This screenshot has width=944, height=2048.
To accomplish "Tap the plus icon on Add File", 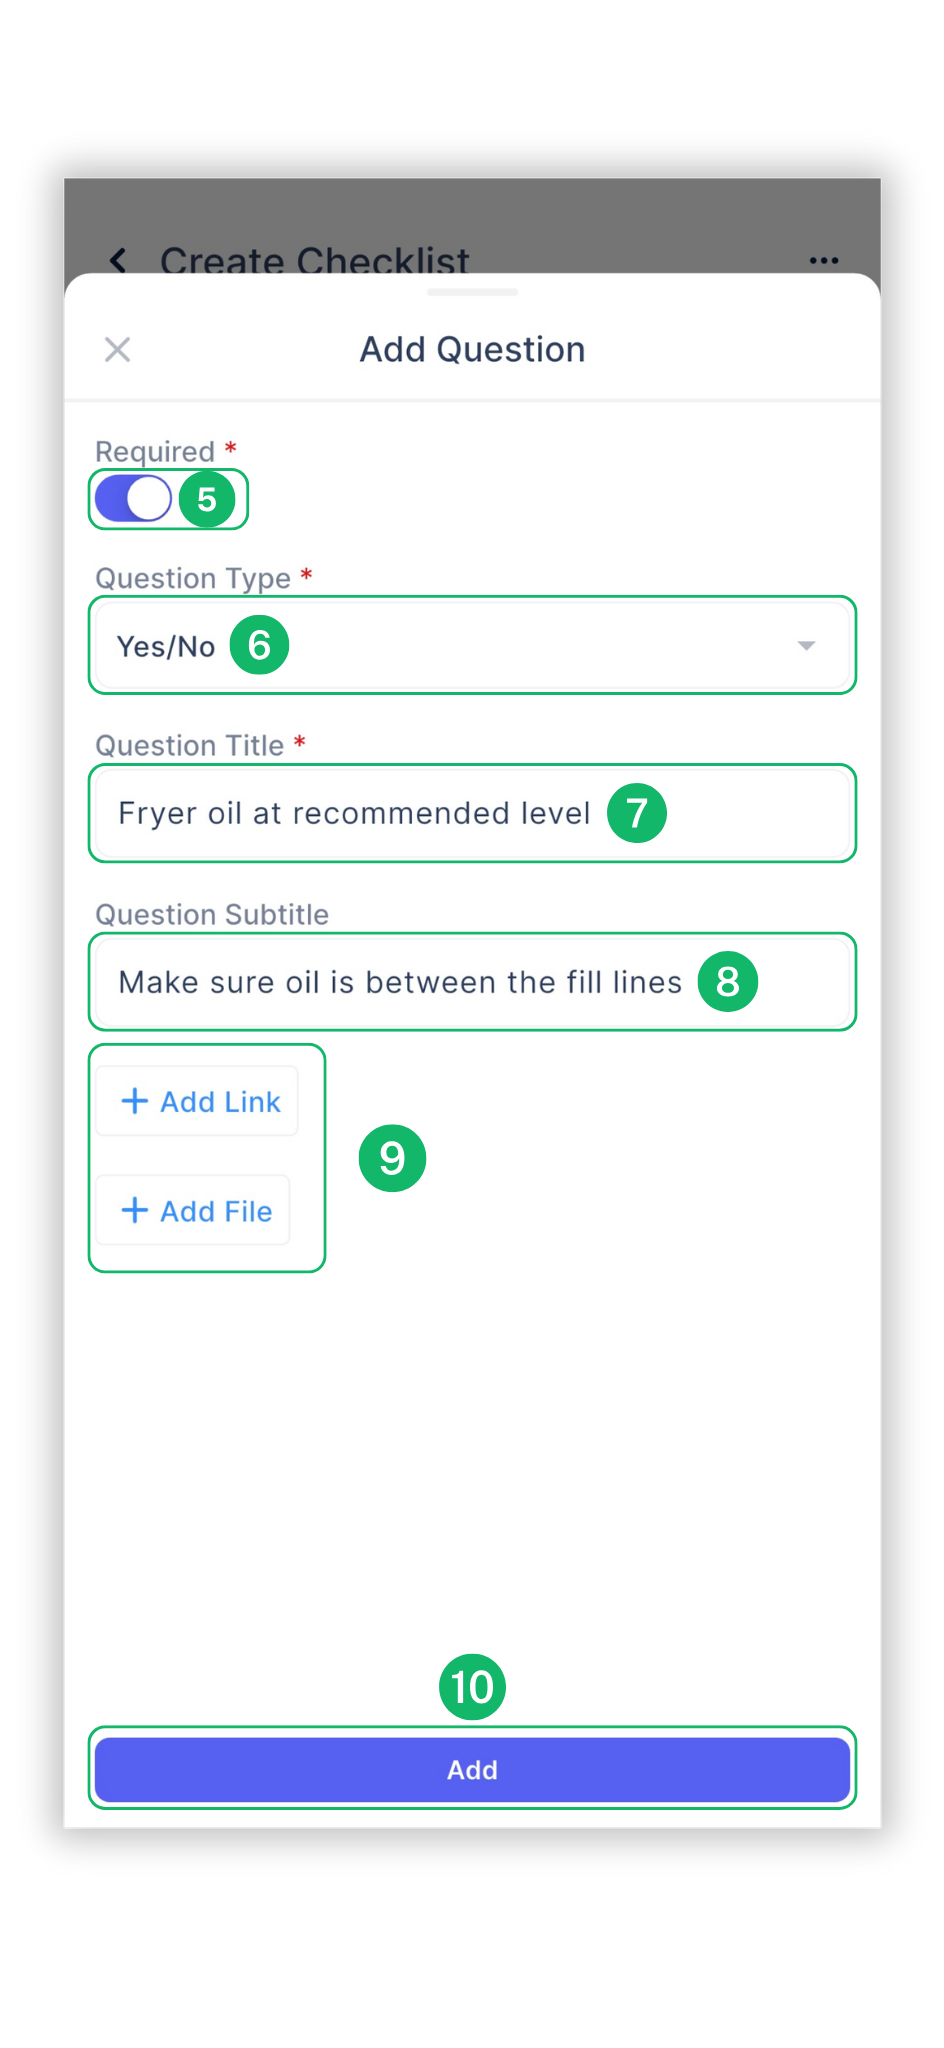I will (135, 1210).
